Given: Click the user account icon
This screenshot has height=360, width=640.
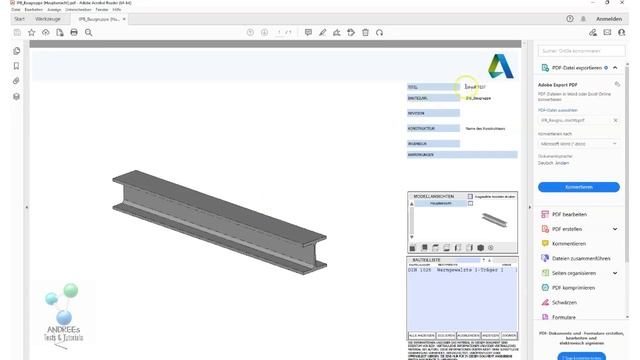Looking at the screenshot, I should click(622, 32).
